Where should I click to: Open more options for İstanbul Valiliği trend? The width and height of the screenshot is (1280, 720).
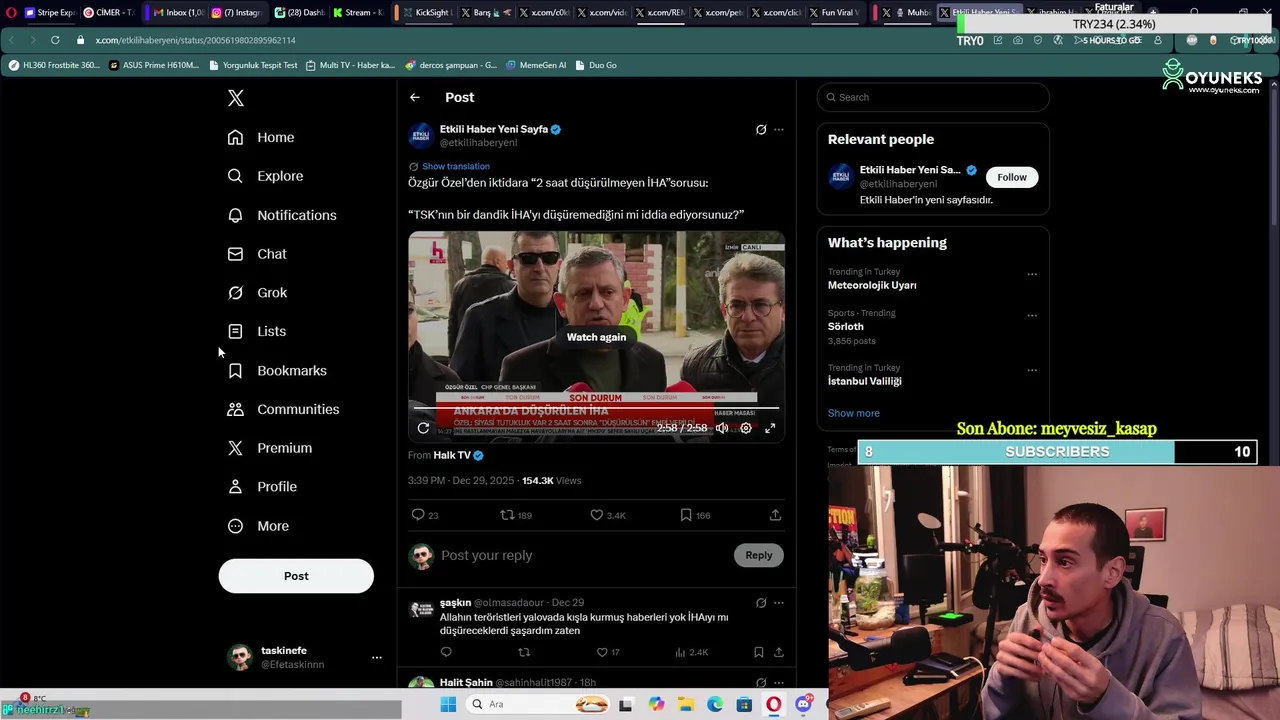coord(1032,370)
